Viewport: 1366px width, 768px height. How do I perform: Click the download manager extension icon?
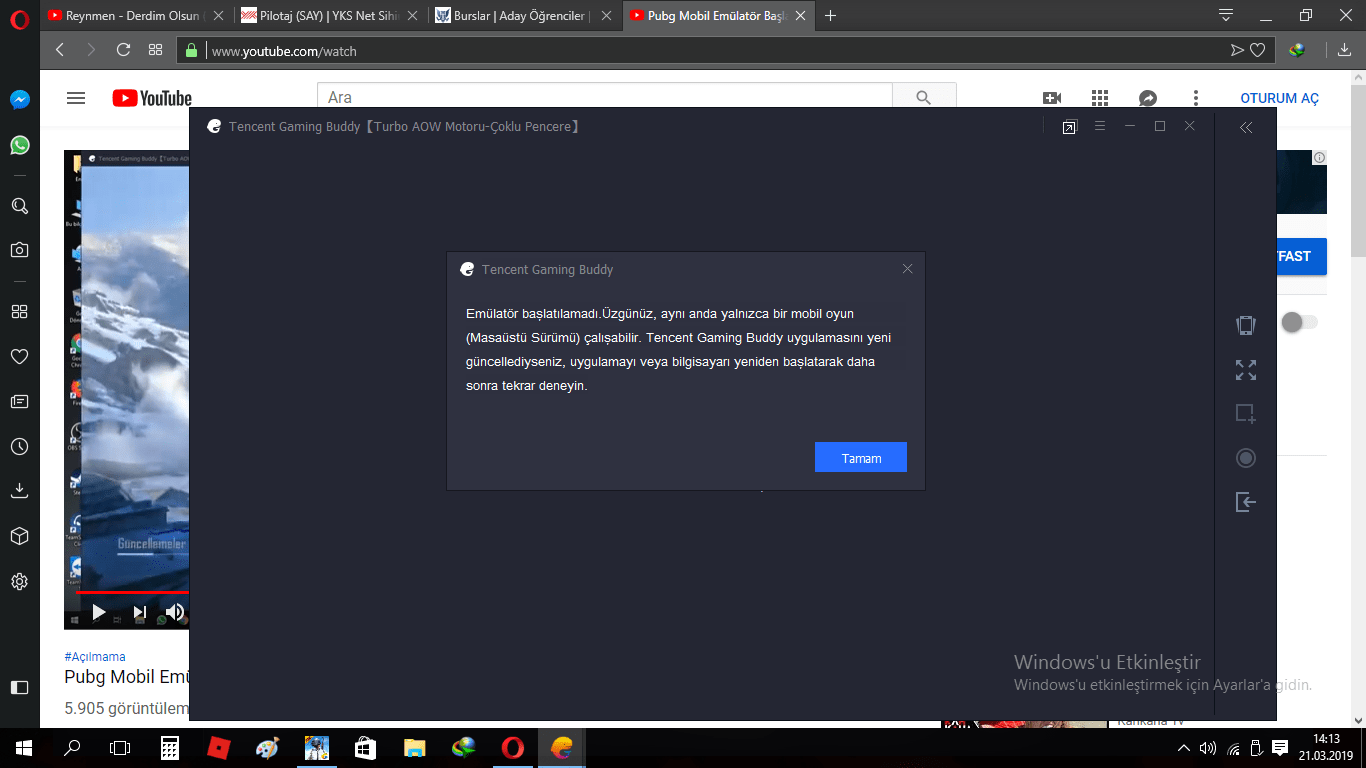click(1297, 50)
